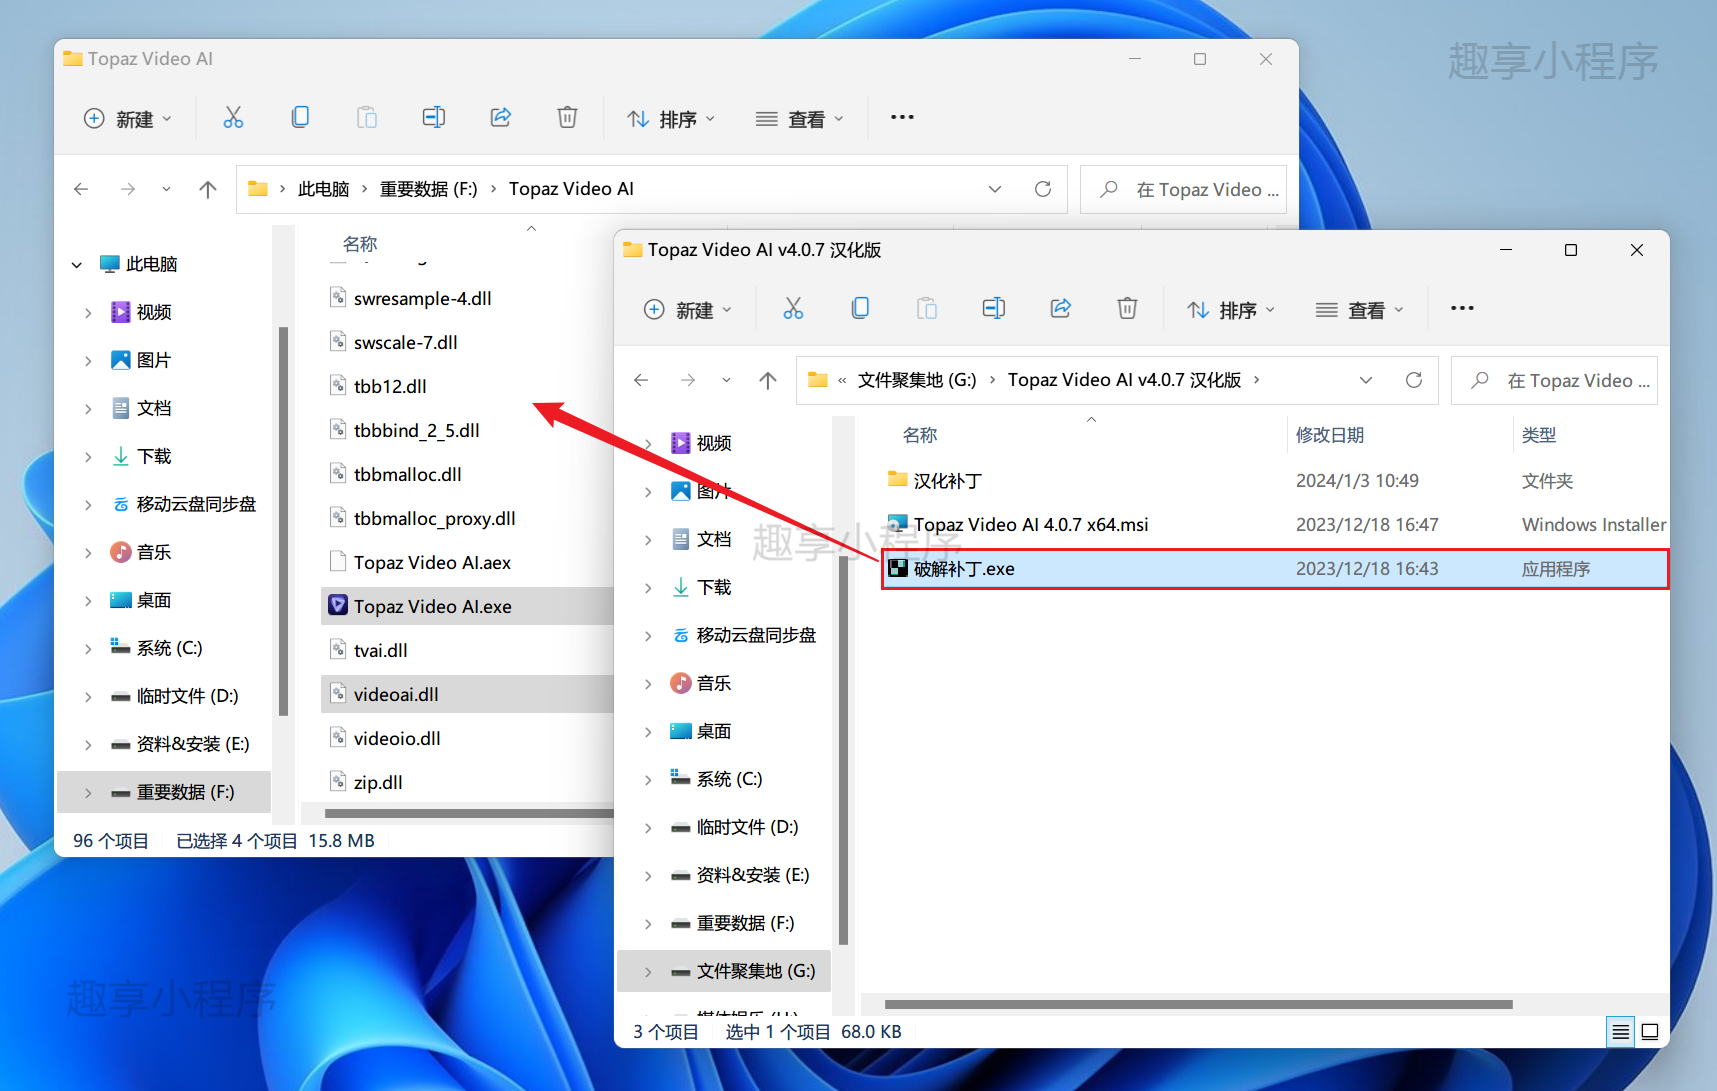Open 查看 view menu in 汉化版 window
Viewport: 1717px width, 1091px height.
coord(1360,309)
